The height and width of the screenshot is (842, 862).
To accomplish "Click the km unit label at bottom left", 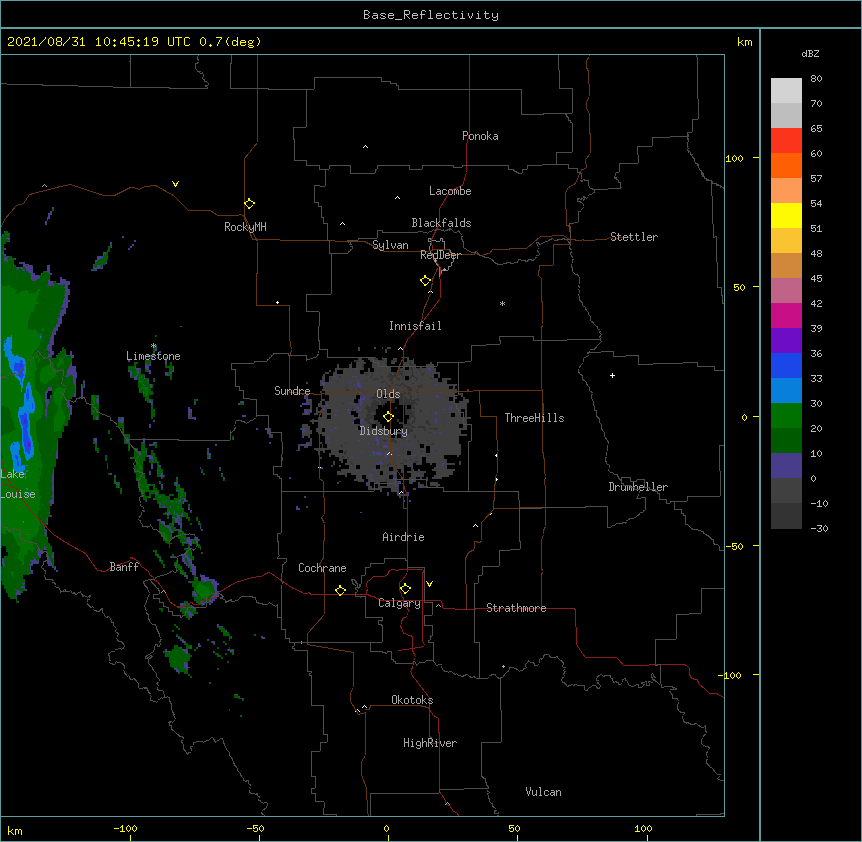I will click(x=15, y=830).
